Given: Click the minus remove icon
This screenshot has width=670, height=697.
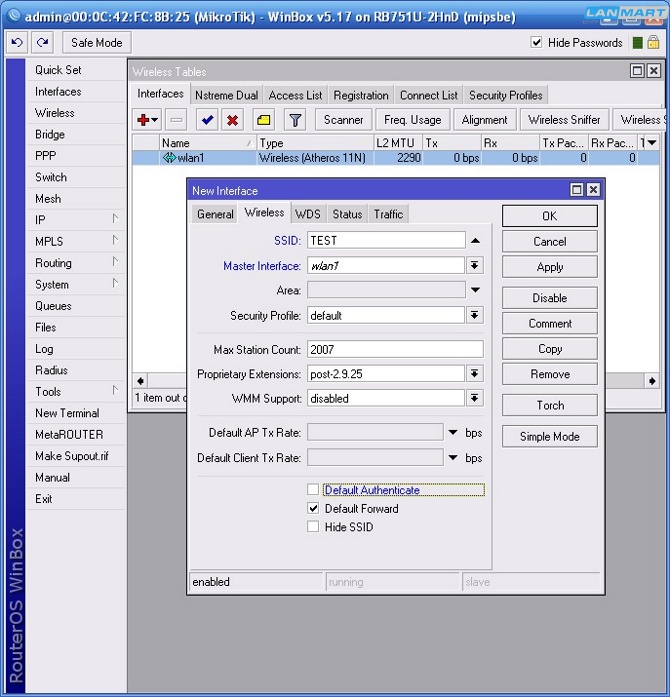Looking at the screenshot, I should [x=176, y=120].
